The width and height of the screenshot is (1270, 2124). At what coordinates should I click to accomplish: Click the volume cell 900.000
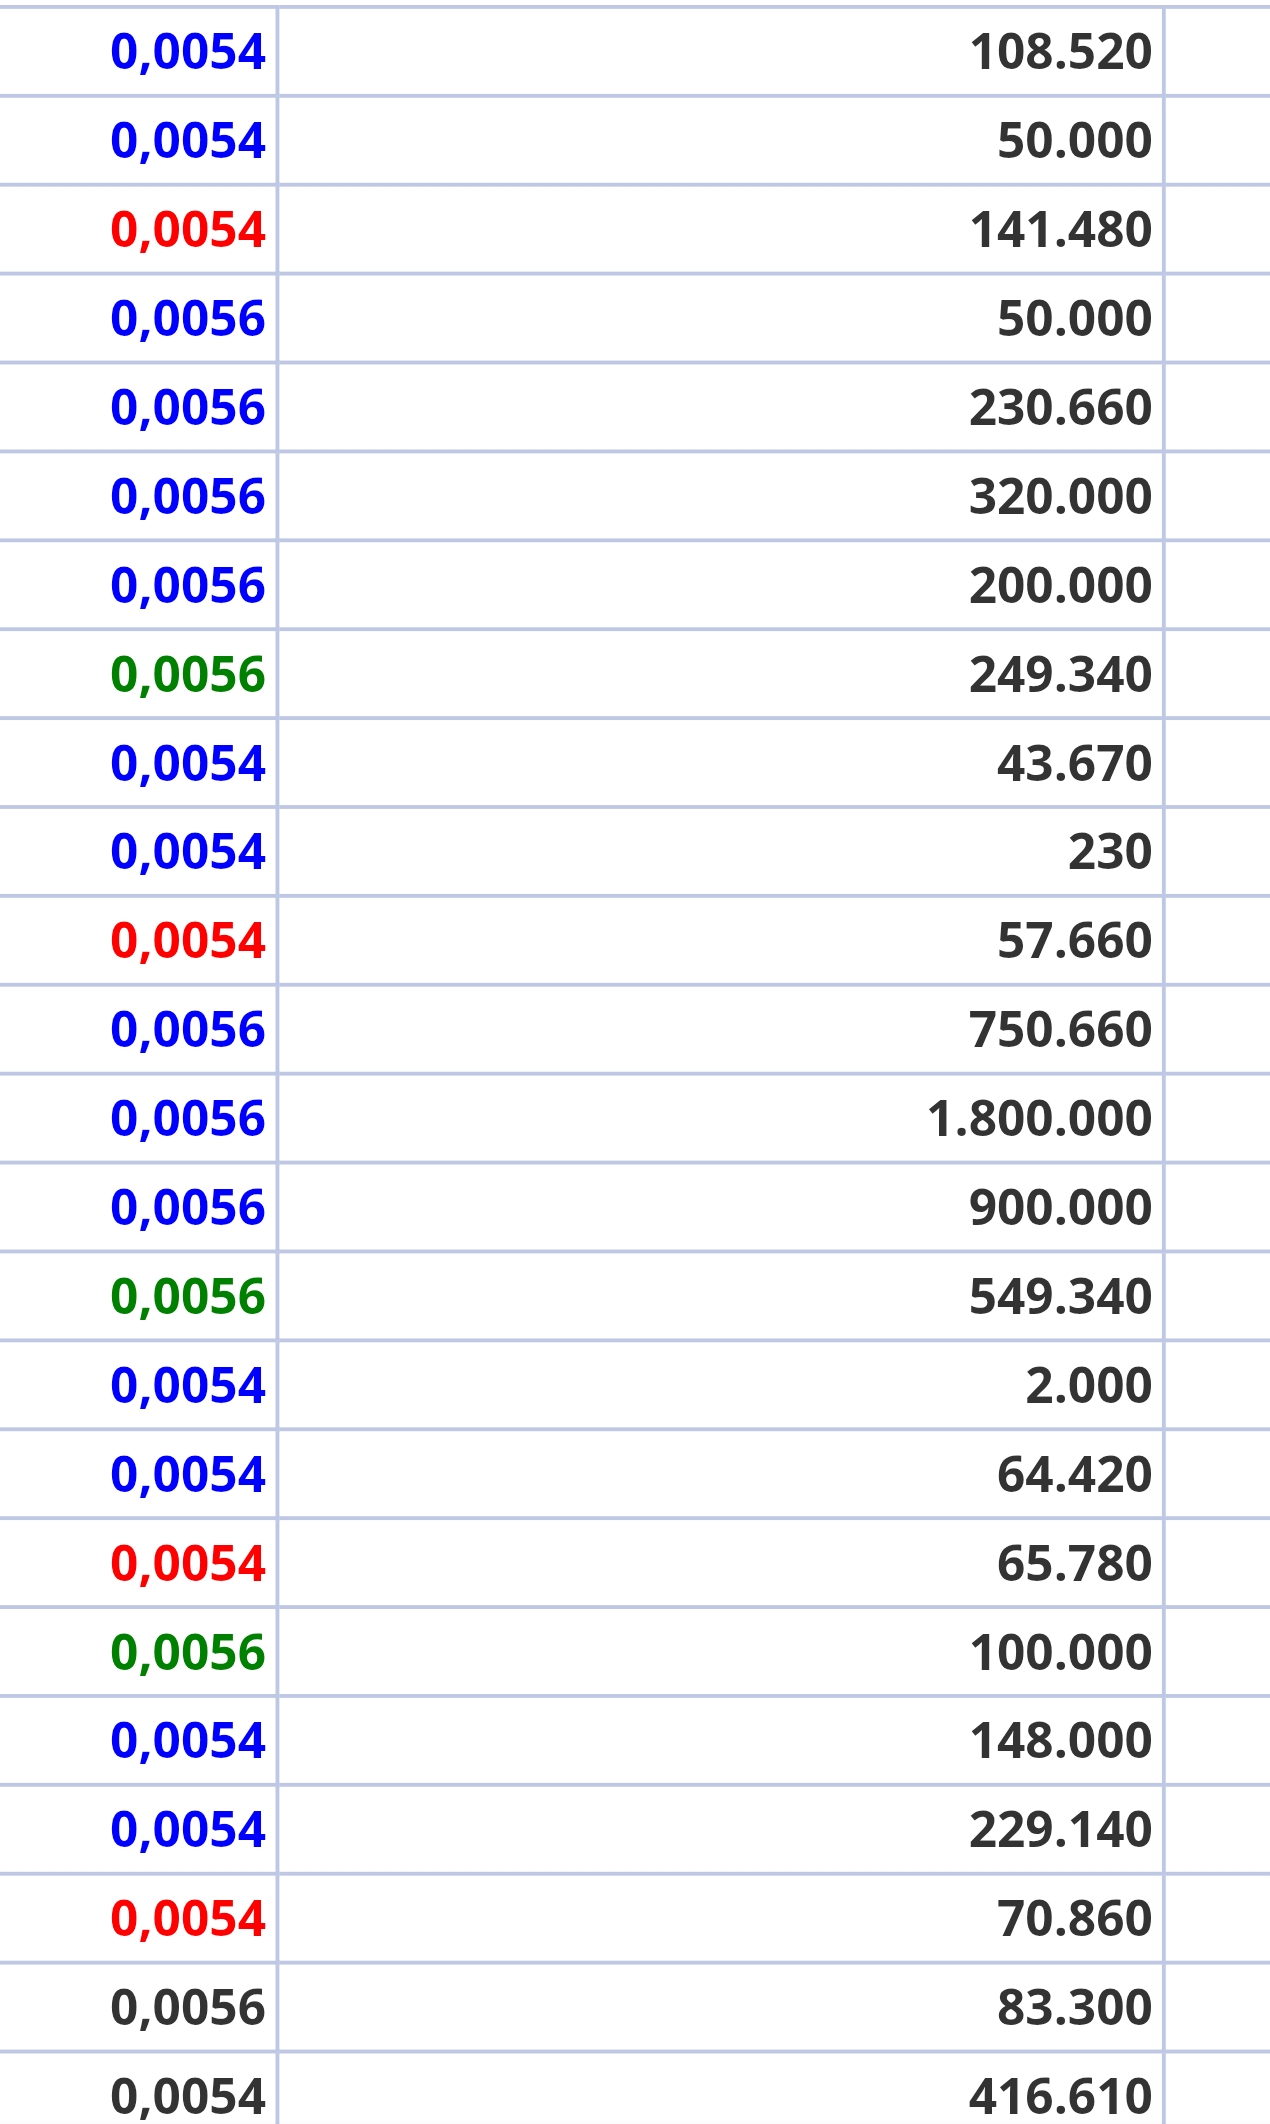click(x=1060, y=1208)
